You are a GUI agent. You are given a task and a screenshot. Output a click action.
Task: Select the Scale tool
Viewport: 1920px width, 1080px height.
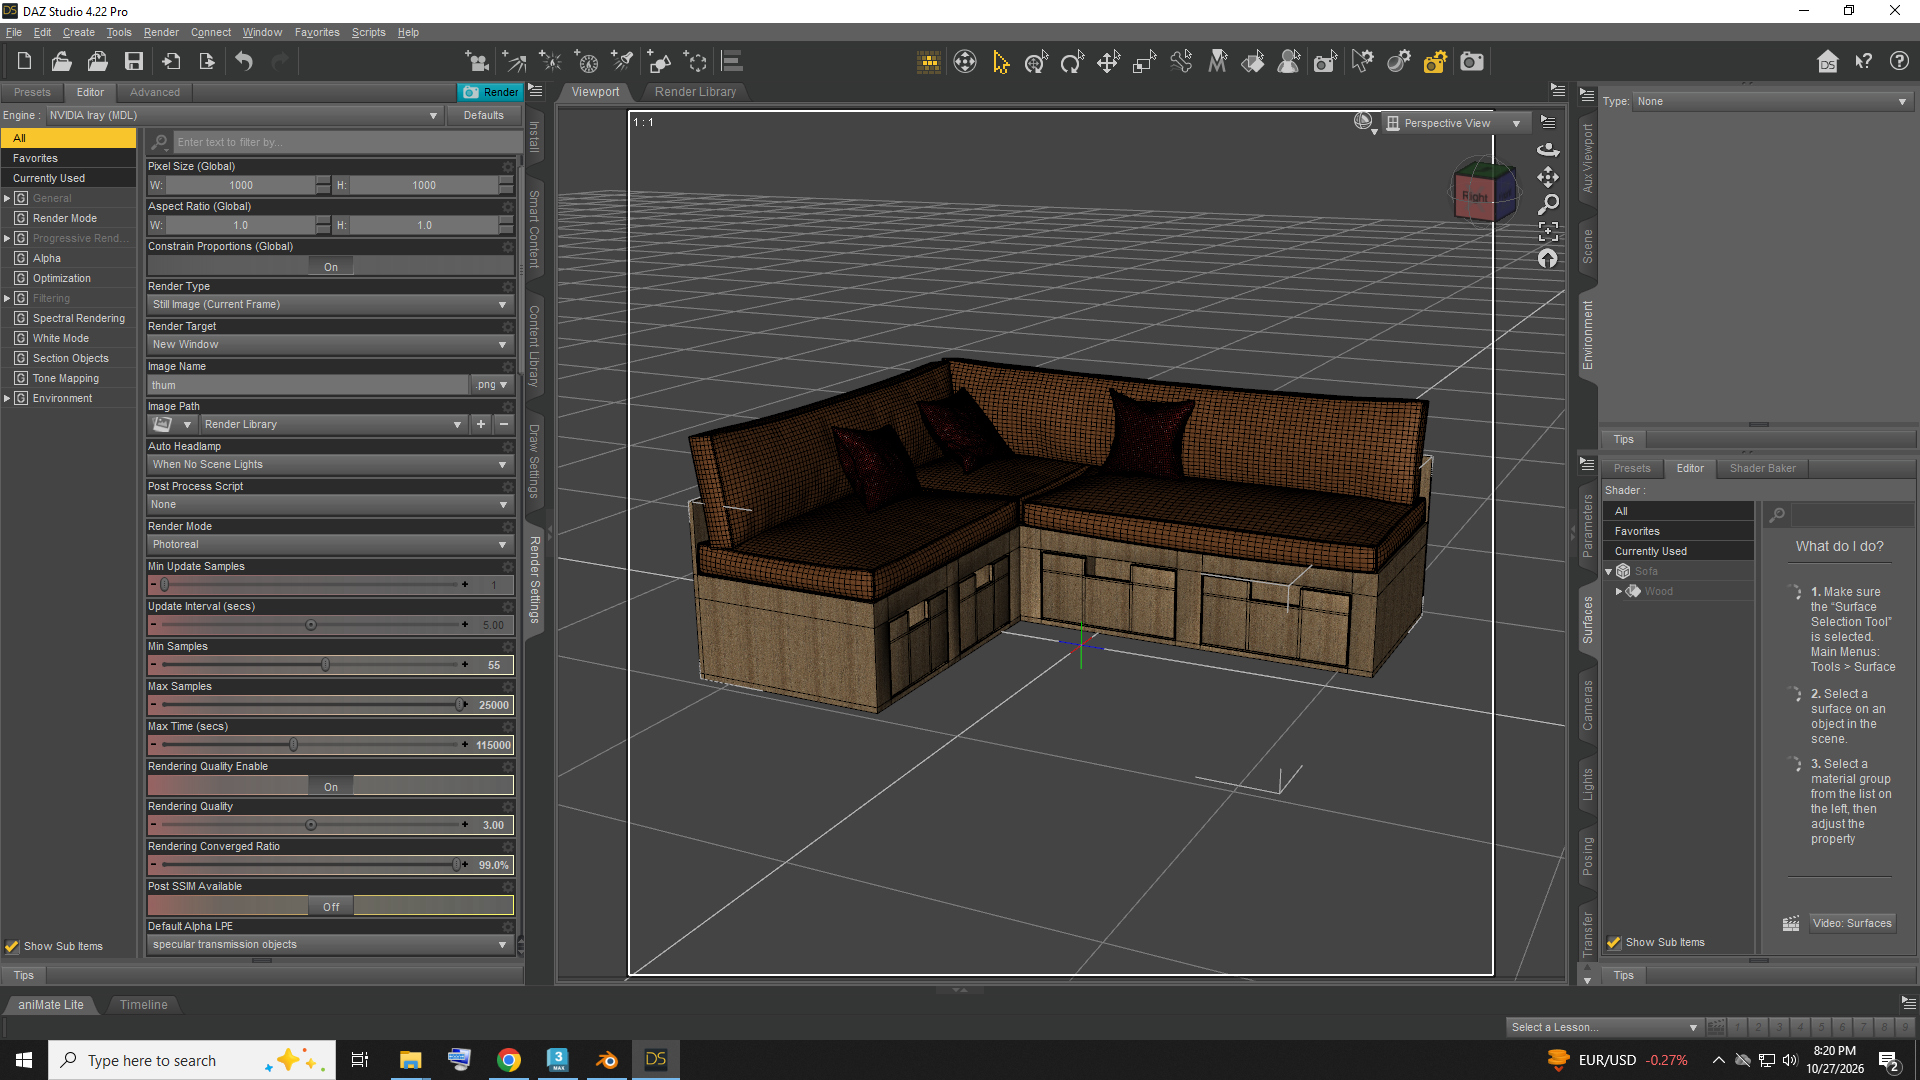1144,62
